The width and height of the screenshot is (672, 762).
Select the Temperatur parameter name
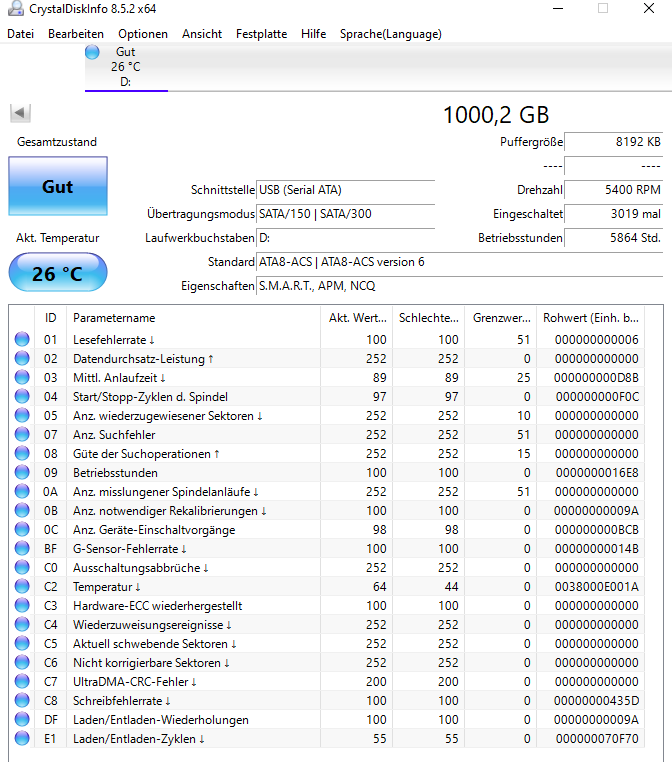[x=103, y=587]
